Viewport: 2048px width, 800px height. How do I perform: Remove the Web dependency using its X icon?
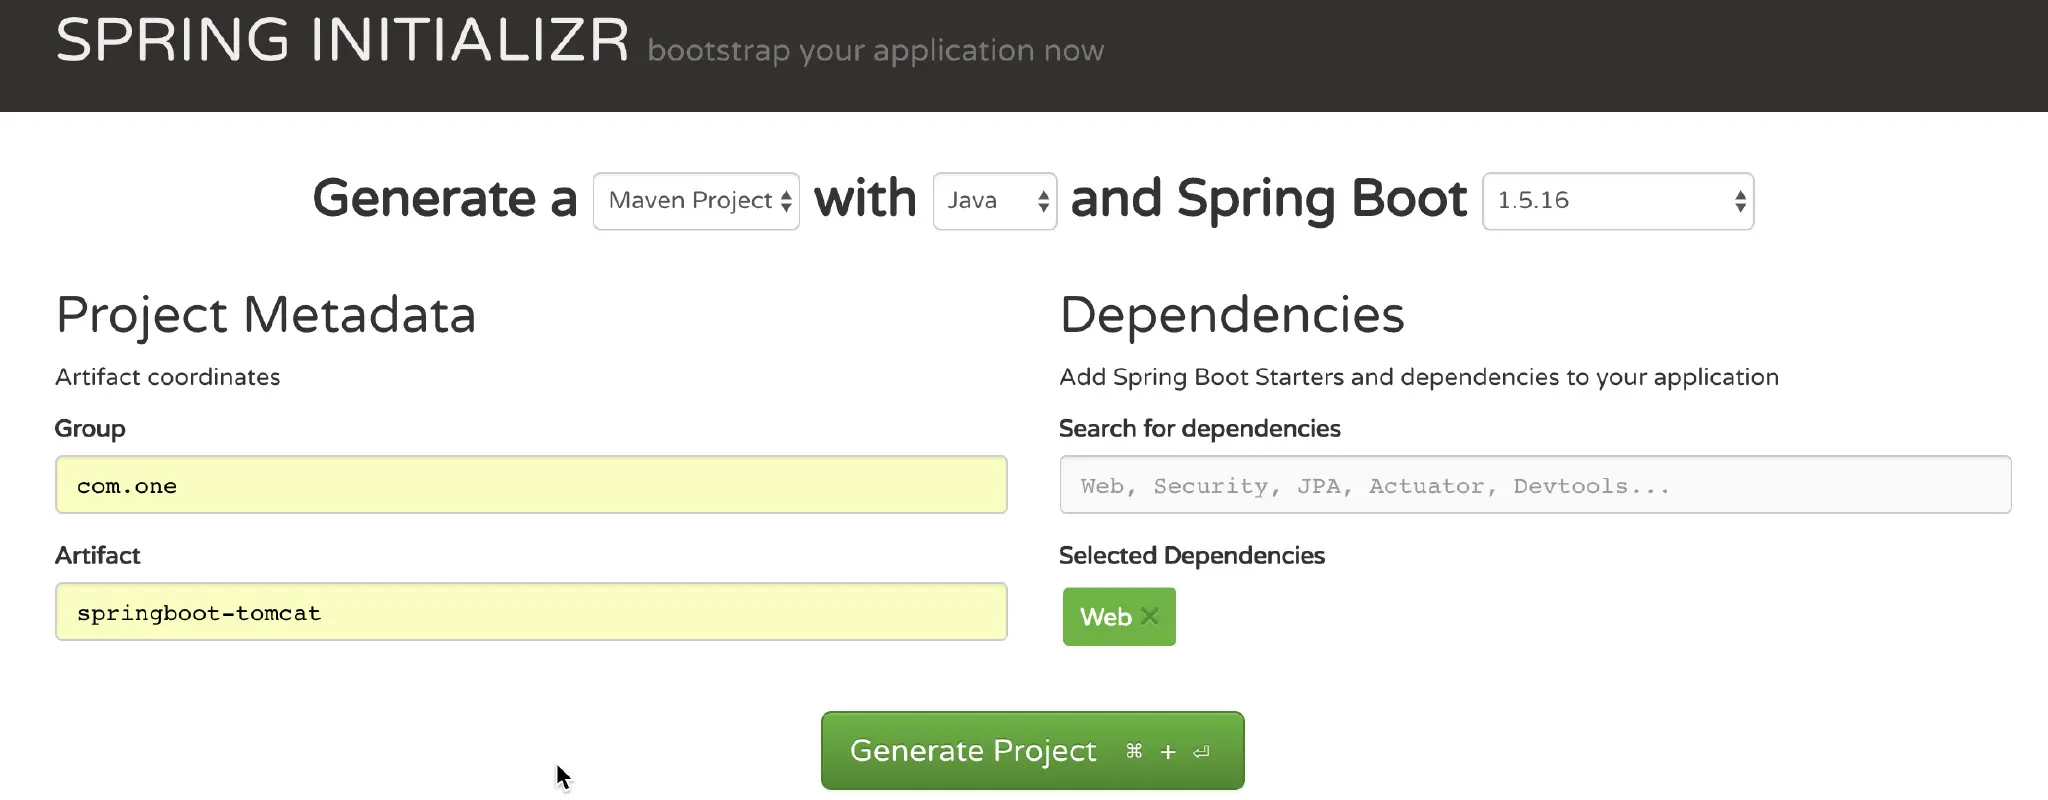click(x=1150, y=617)
